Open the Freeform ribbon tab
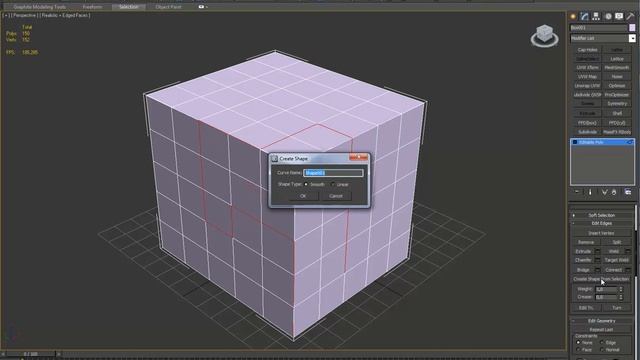Screen dimensions: 640x360 point(92,7)
